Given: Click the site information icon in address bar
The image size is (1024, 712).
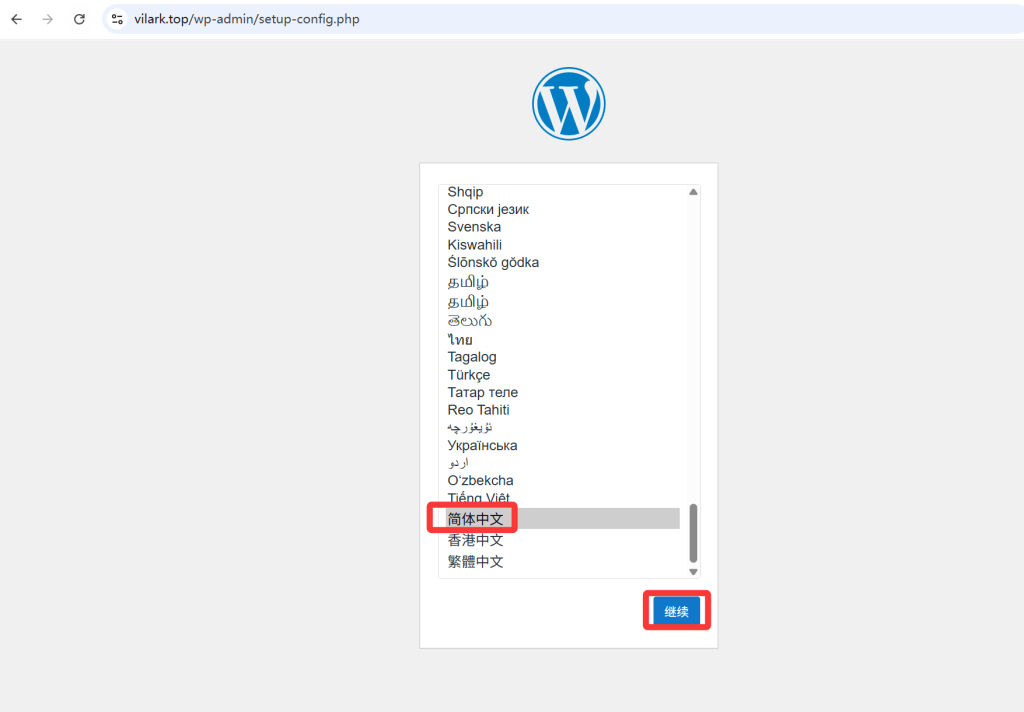Looking at the screenshot, I should coord(117,18).
